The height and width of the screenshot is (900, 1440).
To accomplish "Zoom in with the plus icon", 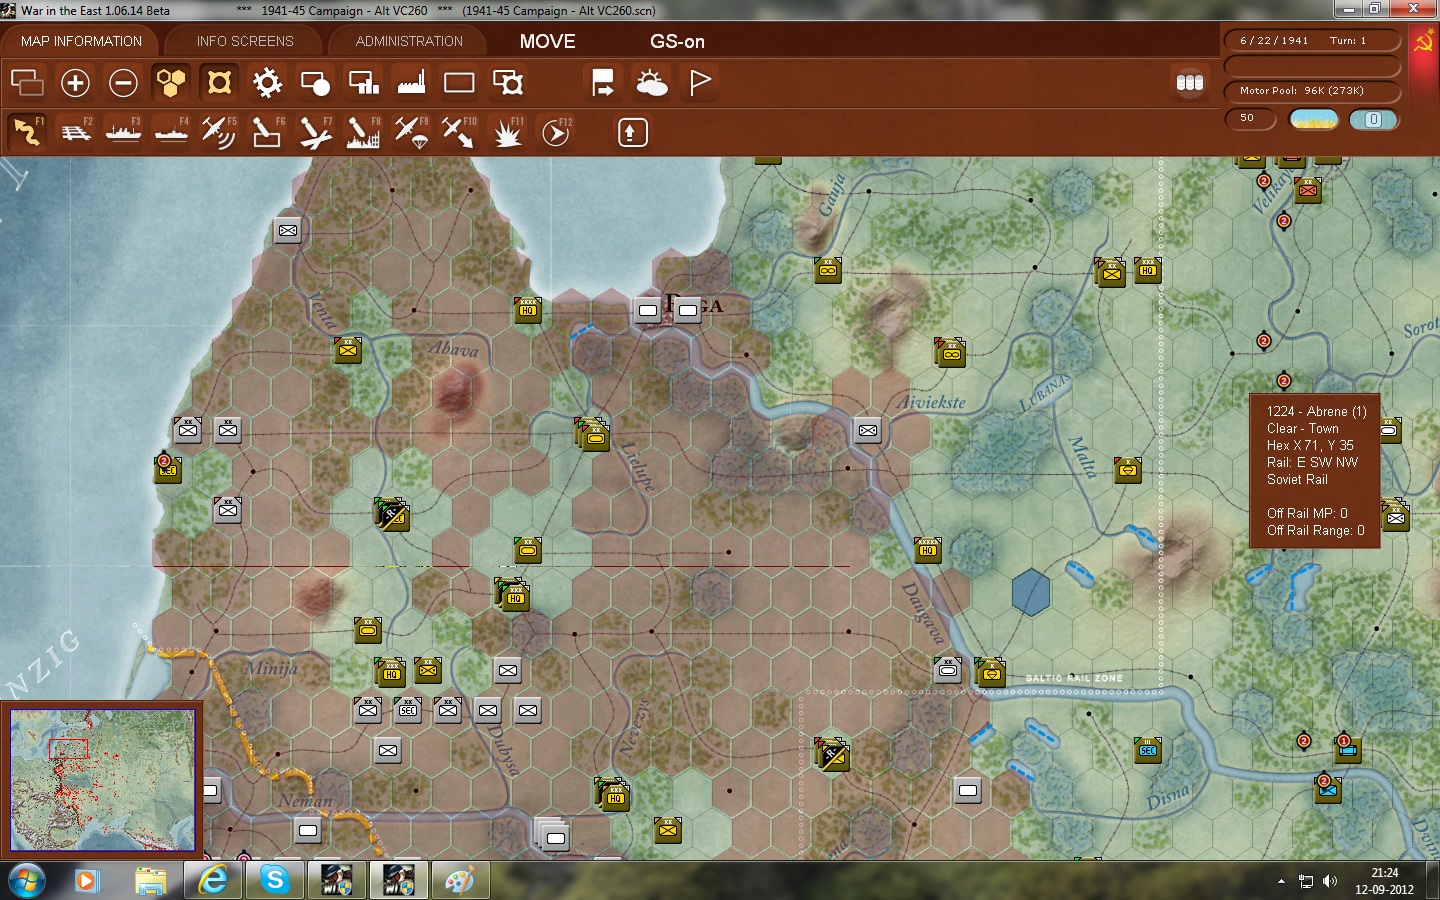I will [75, 83].
